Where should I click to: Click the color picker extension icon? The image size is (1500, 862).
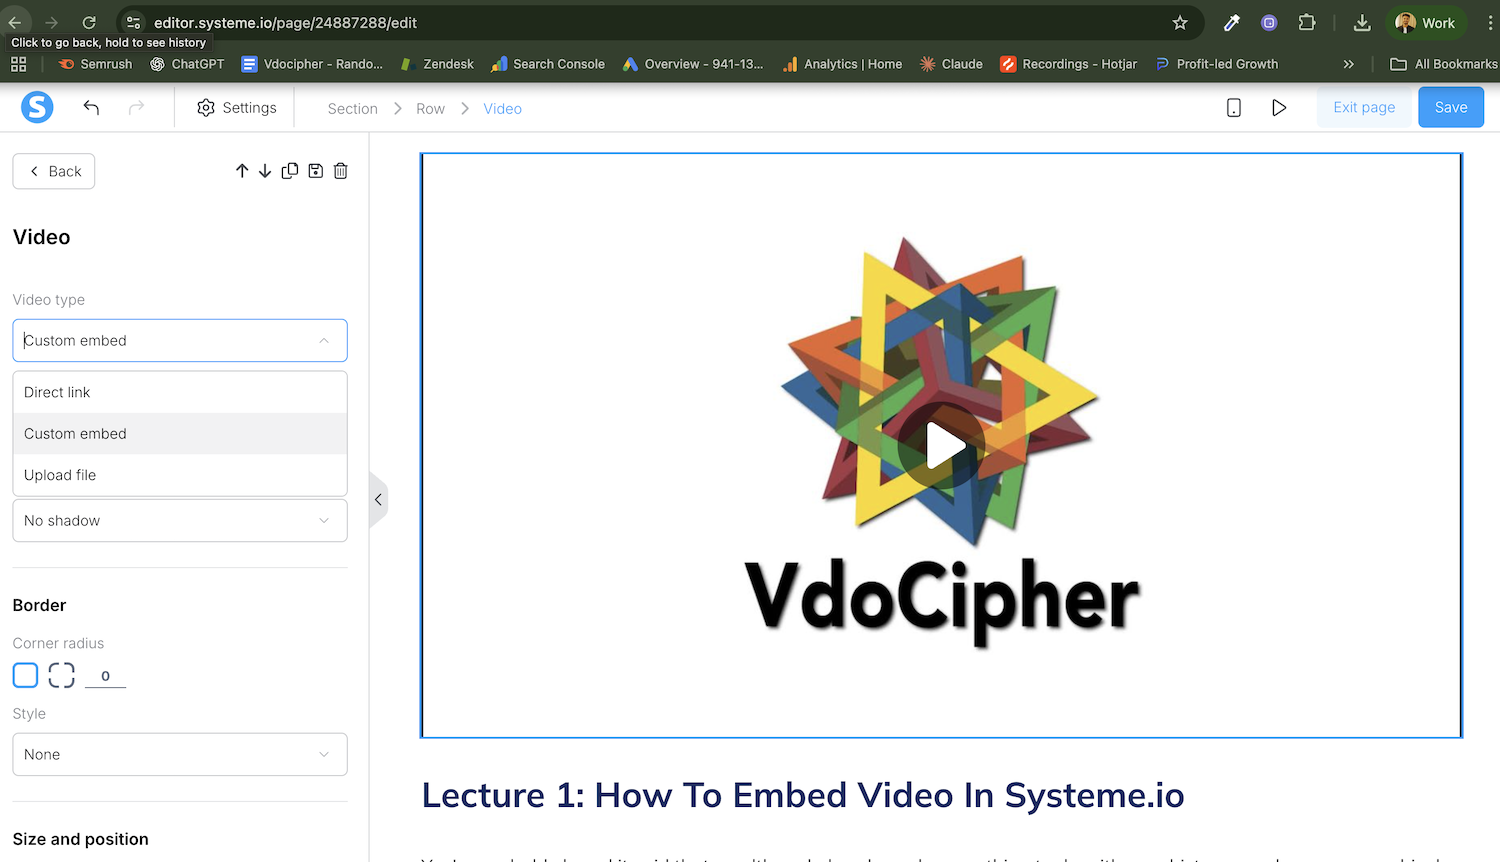coord(1232,22)
